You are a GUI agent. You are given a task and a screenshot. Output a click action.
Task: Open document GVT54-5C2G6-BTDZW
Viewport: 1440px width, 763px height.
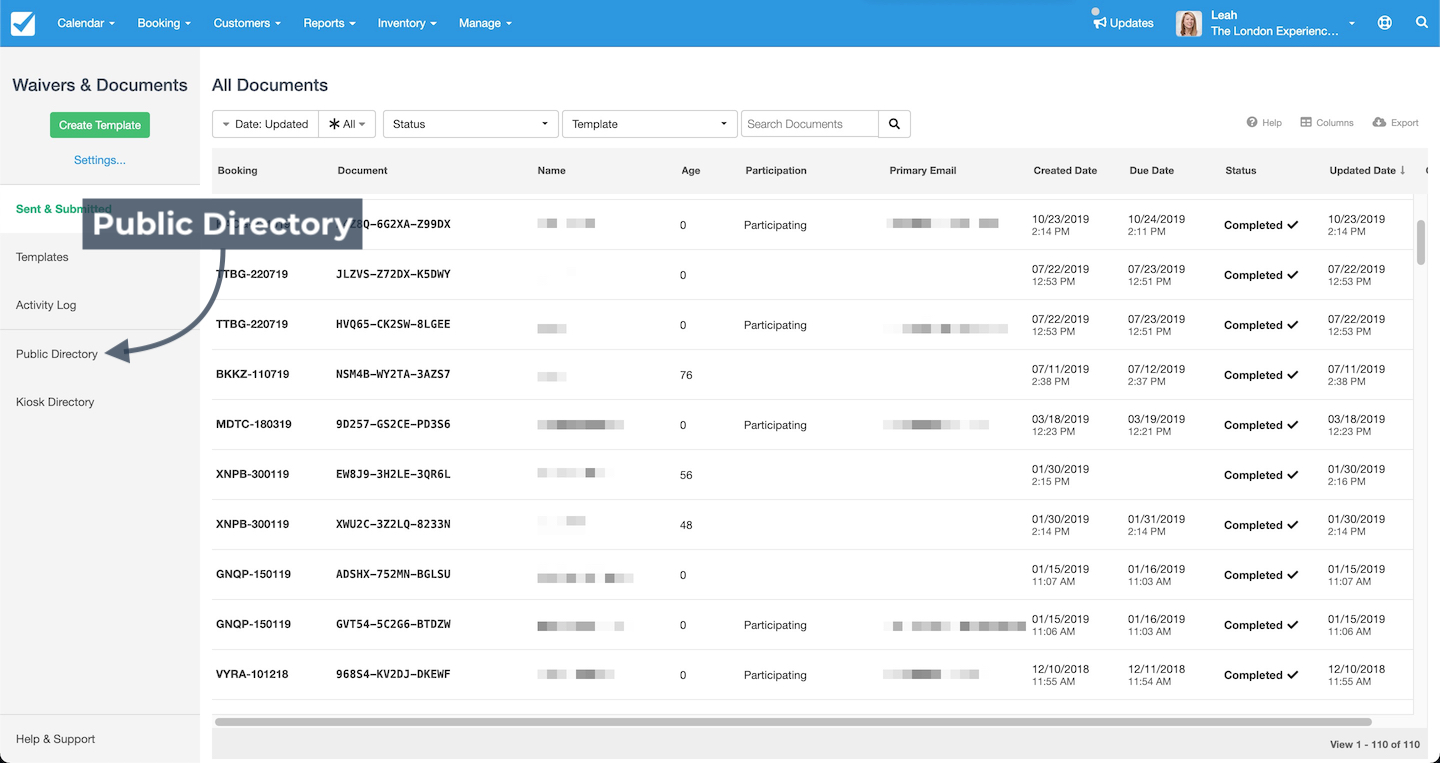click(x=393, y=624)
